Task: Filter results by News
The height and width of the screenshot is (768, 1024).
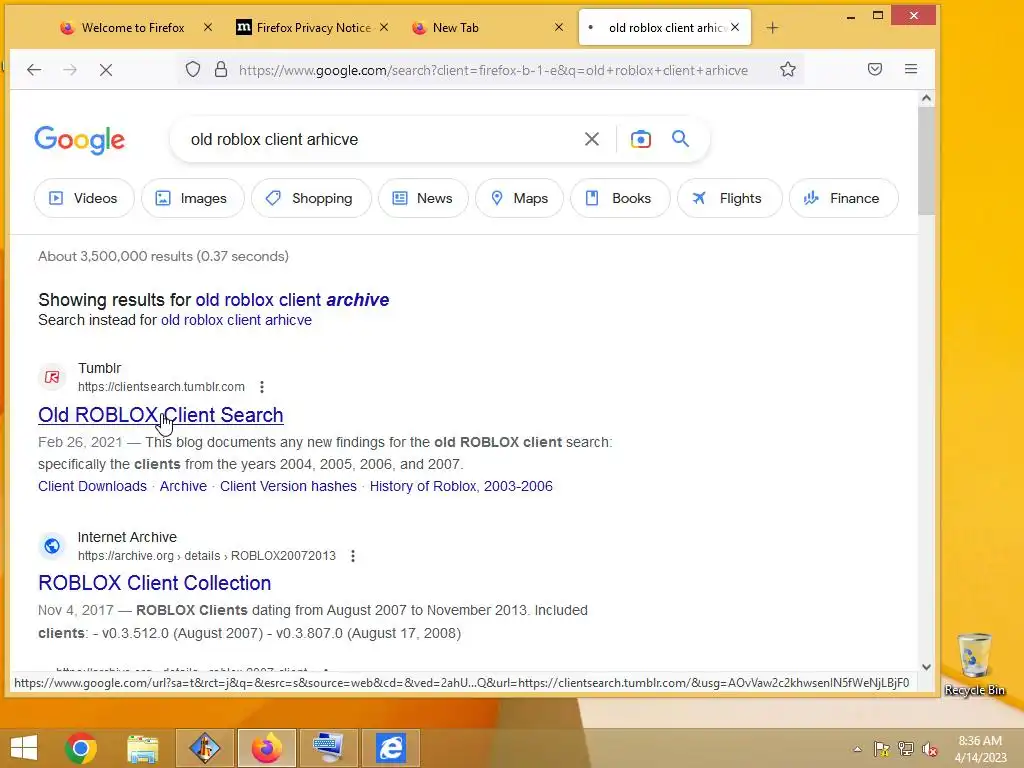Action: coord(423,198)
